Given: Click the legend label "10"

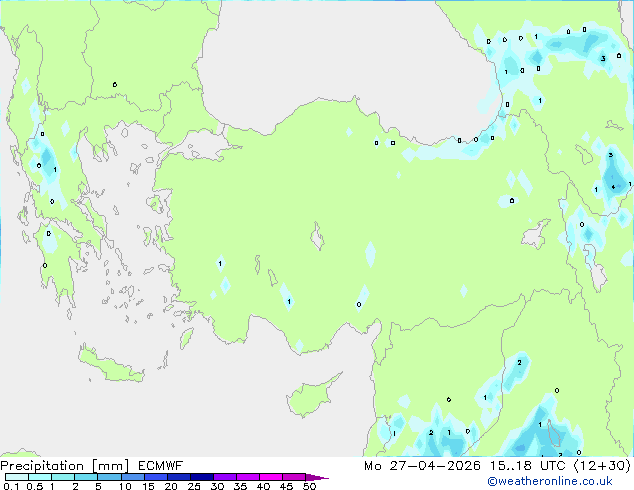Looking at the screenshot, I should click(125, 486).
